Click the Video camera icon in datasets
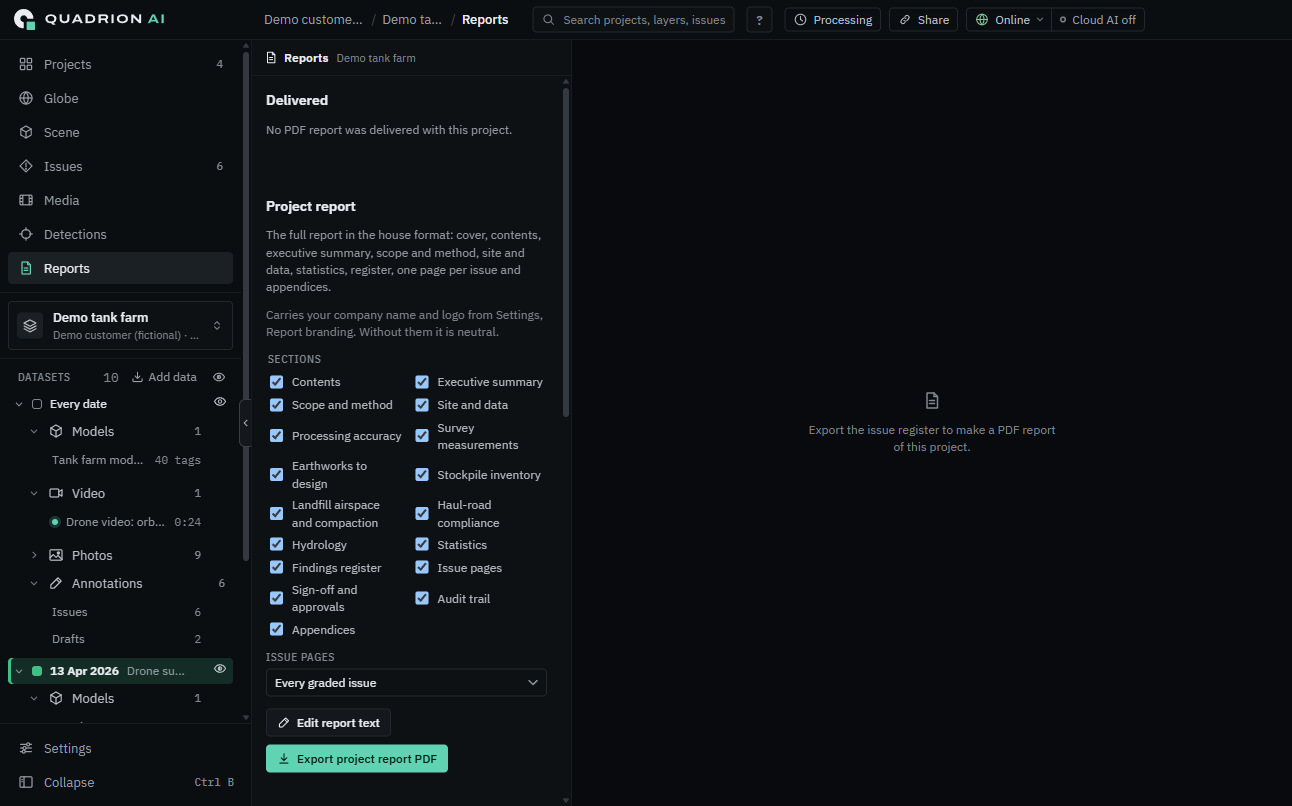Image resolution: width=1292 pixels, height=806 pixels. 56,493
